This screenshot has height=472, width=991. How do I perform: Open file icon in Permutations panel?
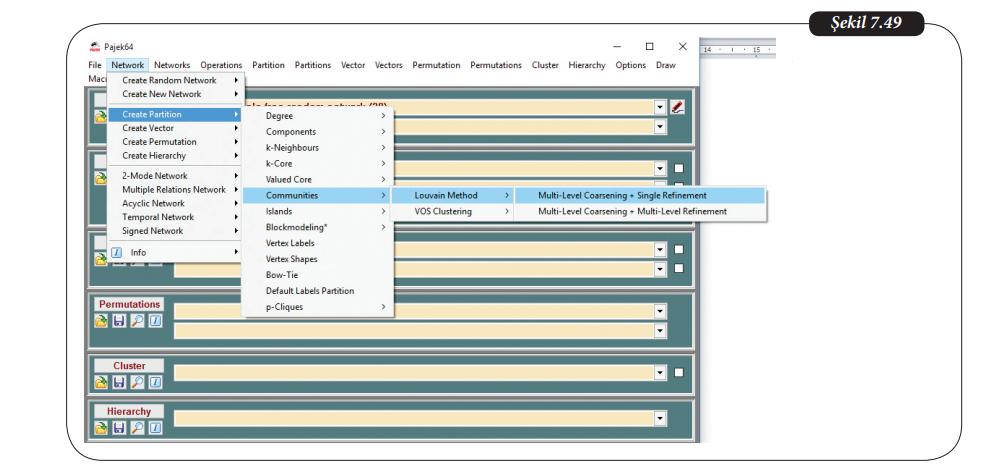pos(101,321)
